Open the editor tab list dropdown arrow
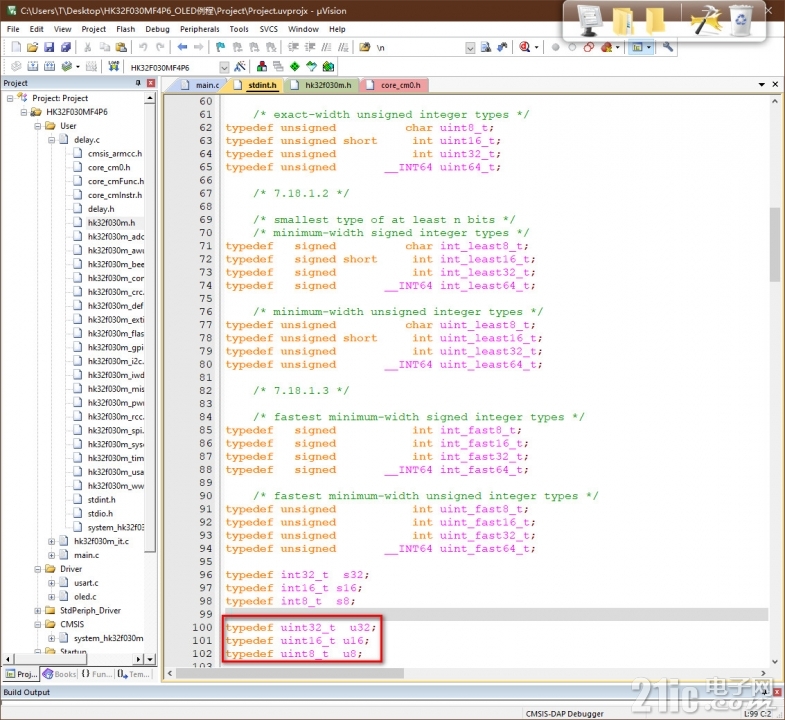The width and height of the screenshot is (785, 720). click(x=761, y=85)
